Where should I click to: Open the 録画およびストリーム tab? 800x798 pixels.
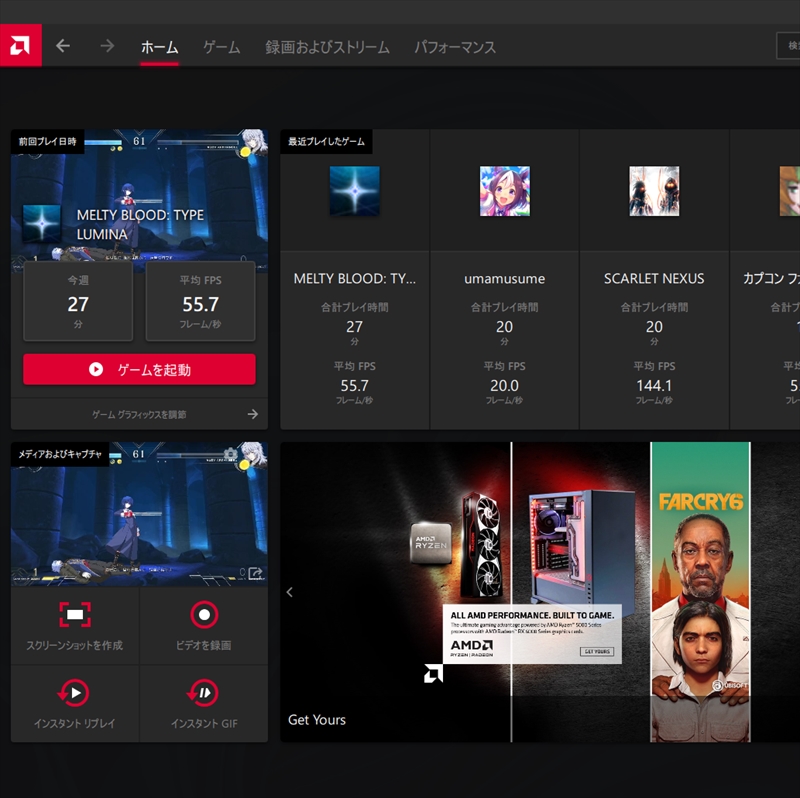(327, 47)
